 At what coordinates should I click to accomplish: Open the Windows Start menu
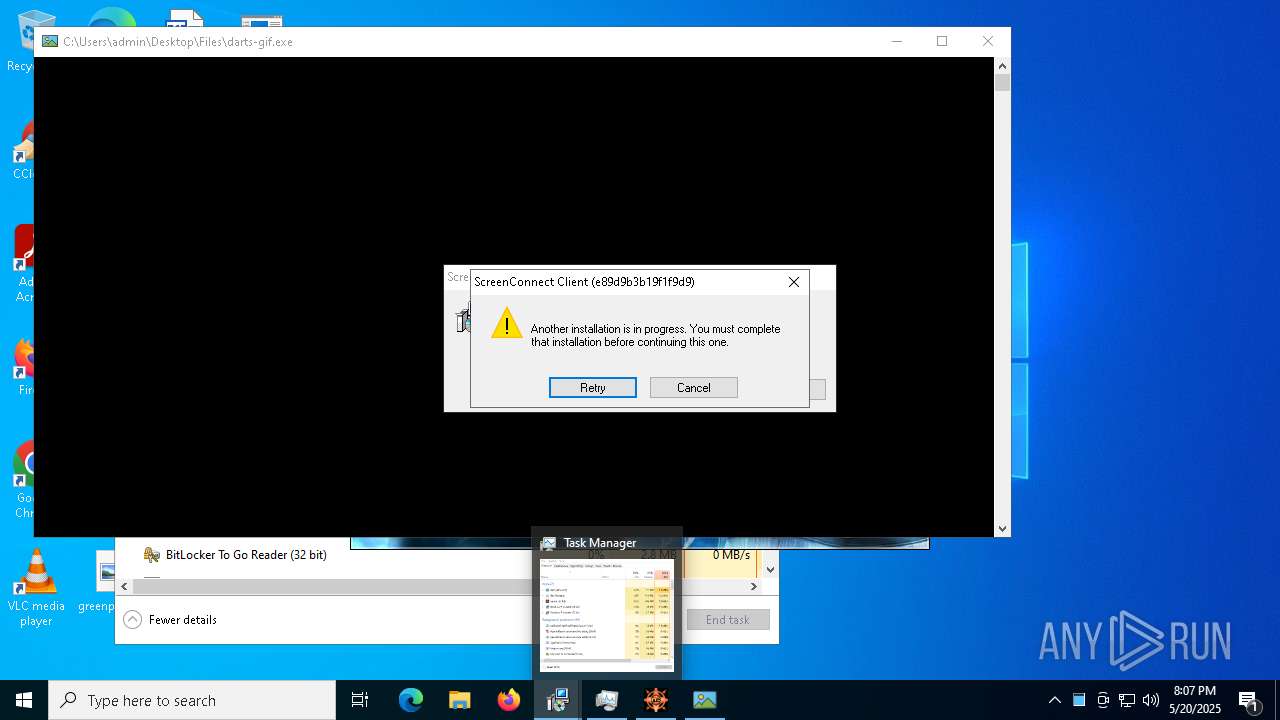pos(24,700)
